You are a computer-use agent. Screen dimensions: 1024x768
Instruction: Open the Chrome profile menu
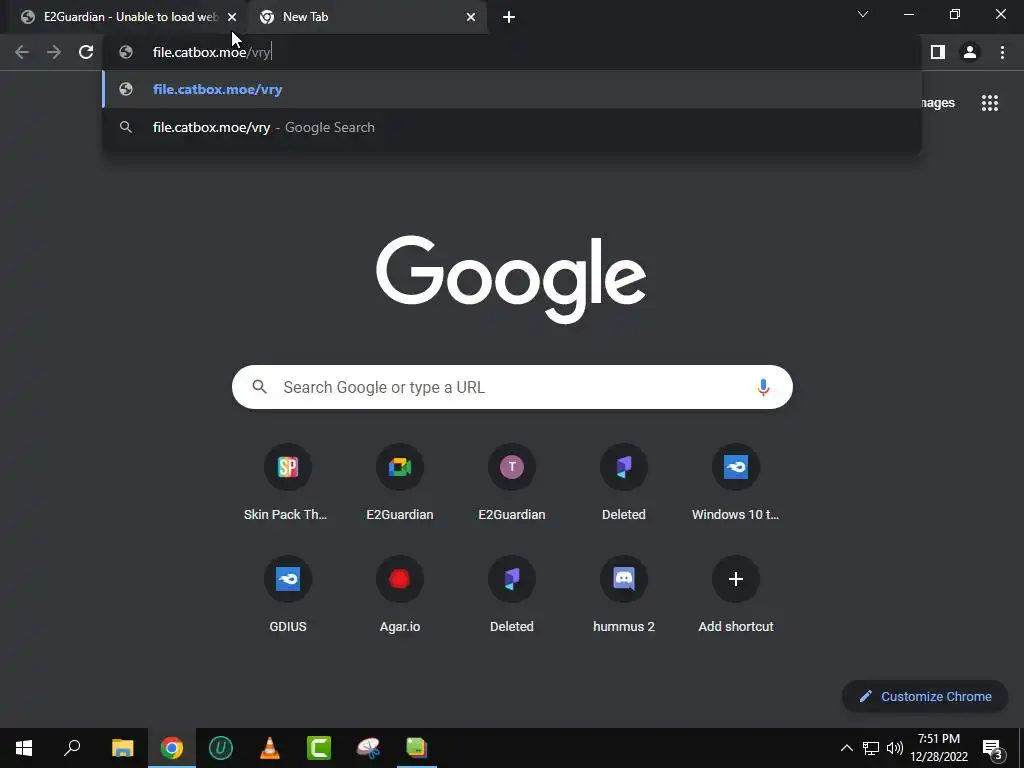tap(970, 52)
